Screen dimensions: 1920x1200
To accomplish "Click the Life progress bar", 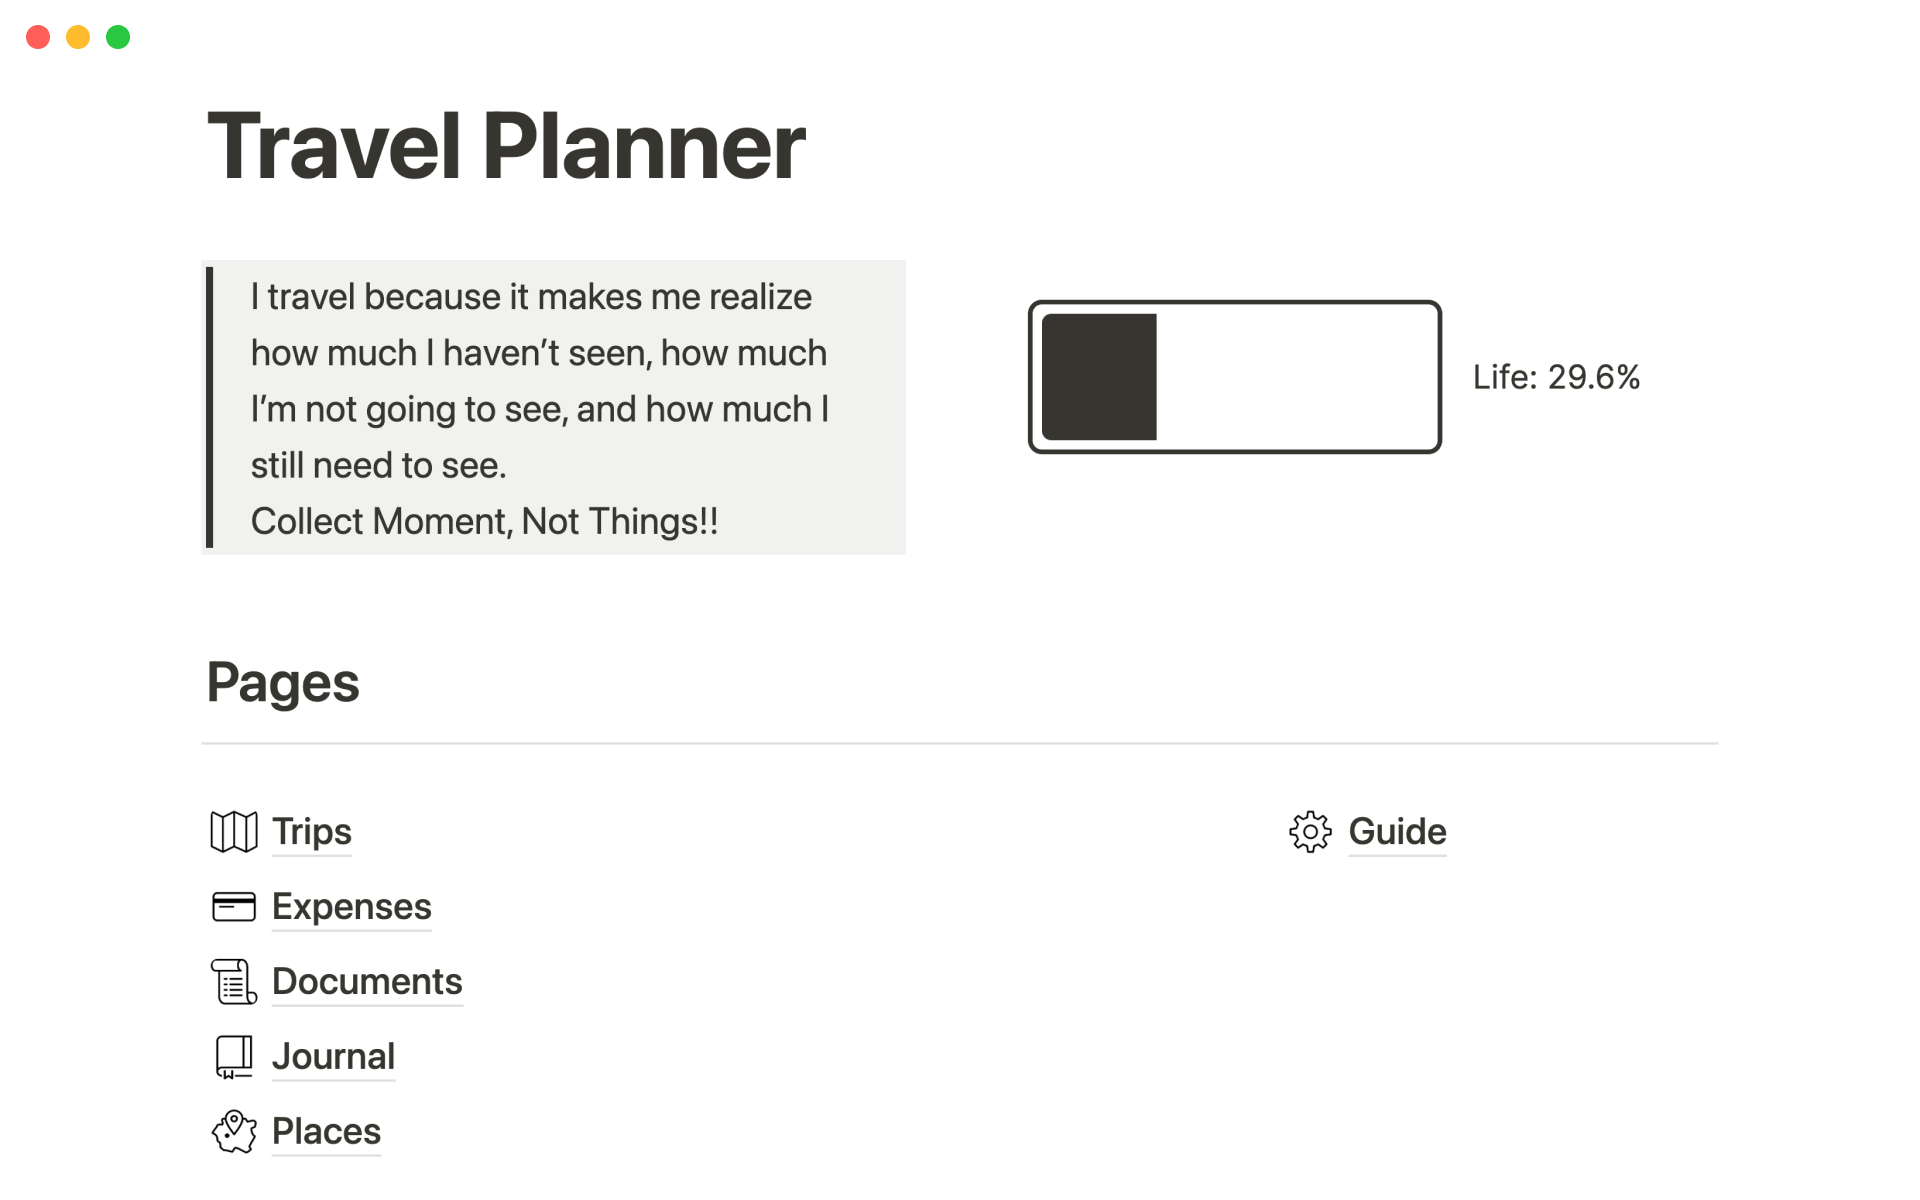I will click(1234, 377).
